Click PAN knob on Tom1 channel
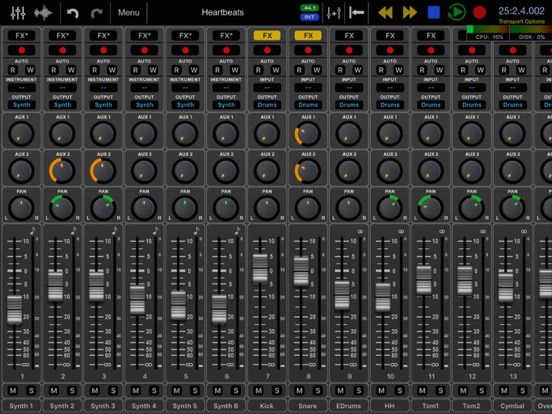Image resolution: width=552 pixels, height=414 pixels. point(430,208)
